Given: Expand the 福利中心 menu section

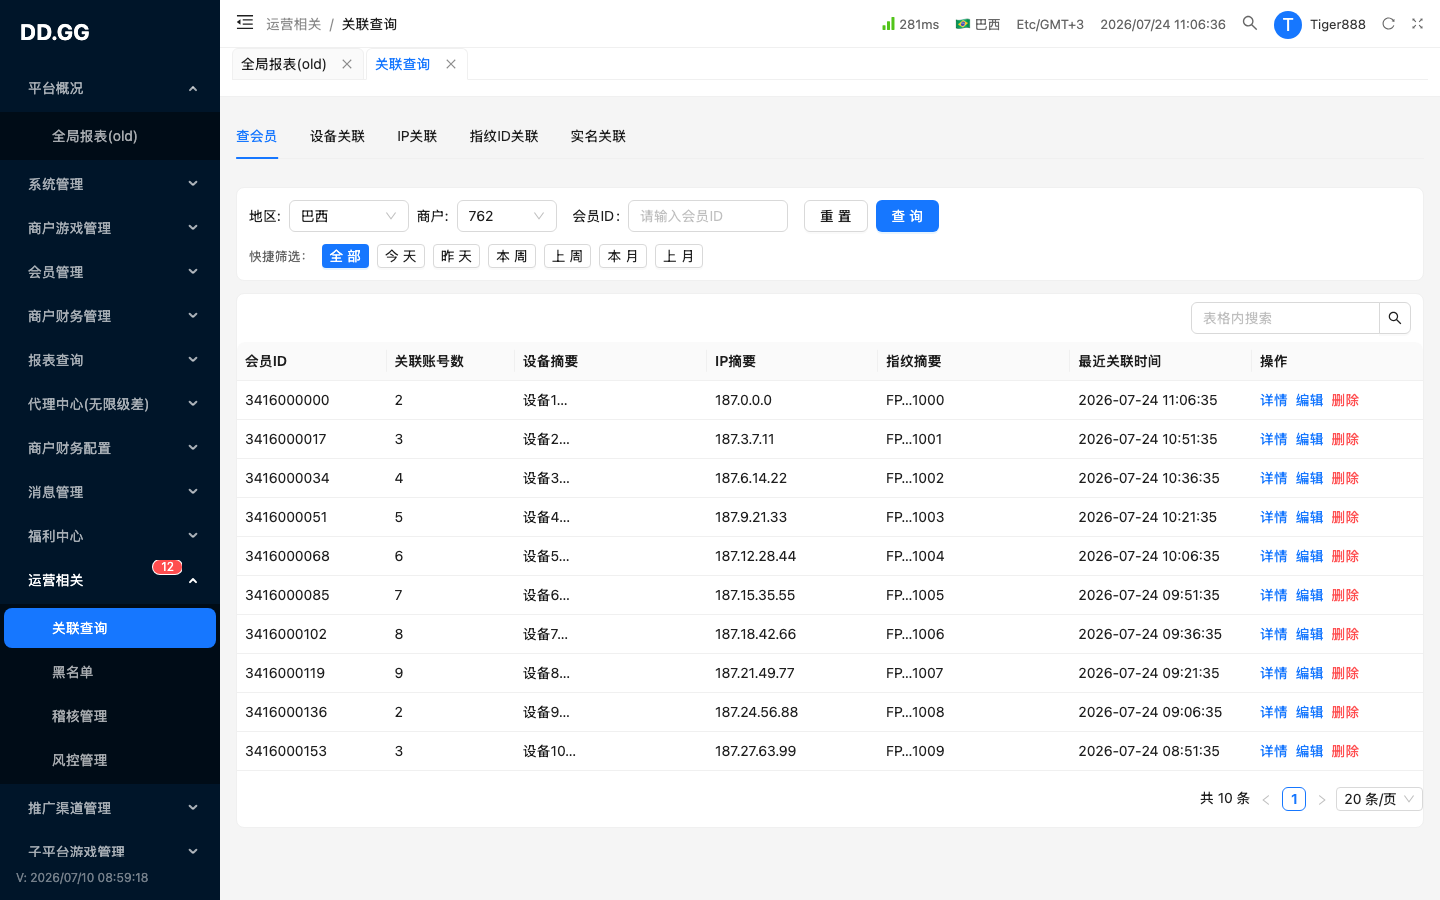Looking at the screenshot, I should [110, 536].
